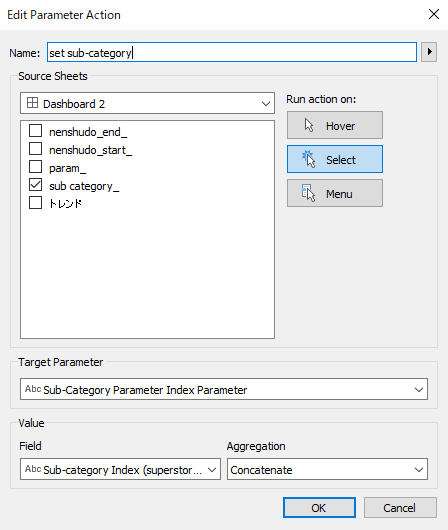Check the nenshudo_start_ sheet

[36, 149]
